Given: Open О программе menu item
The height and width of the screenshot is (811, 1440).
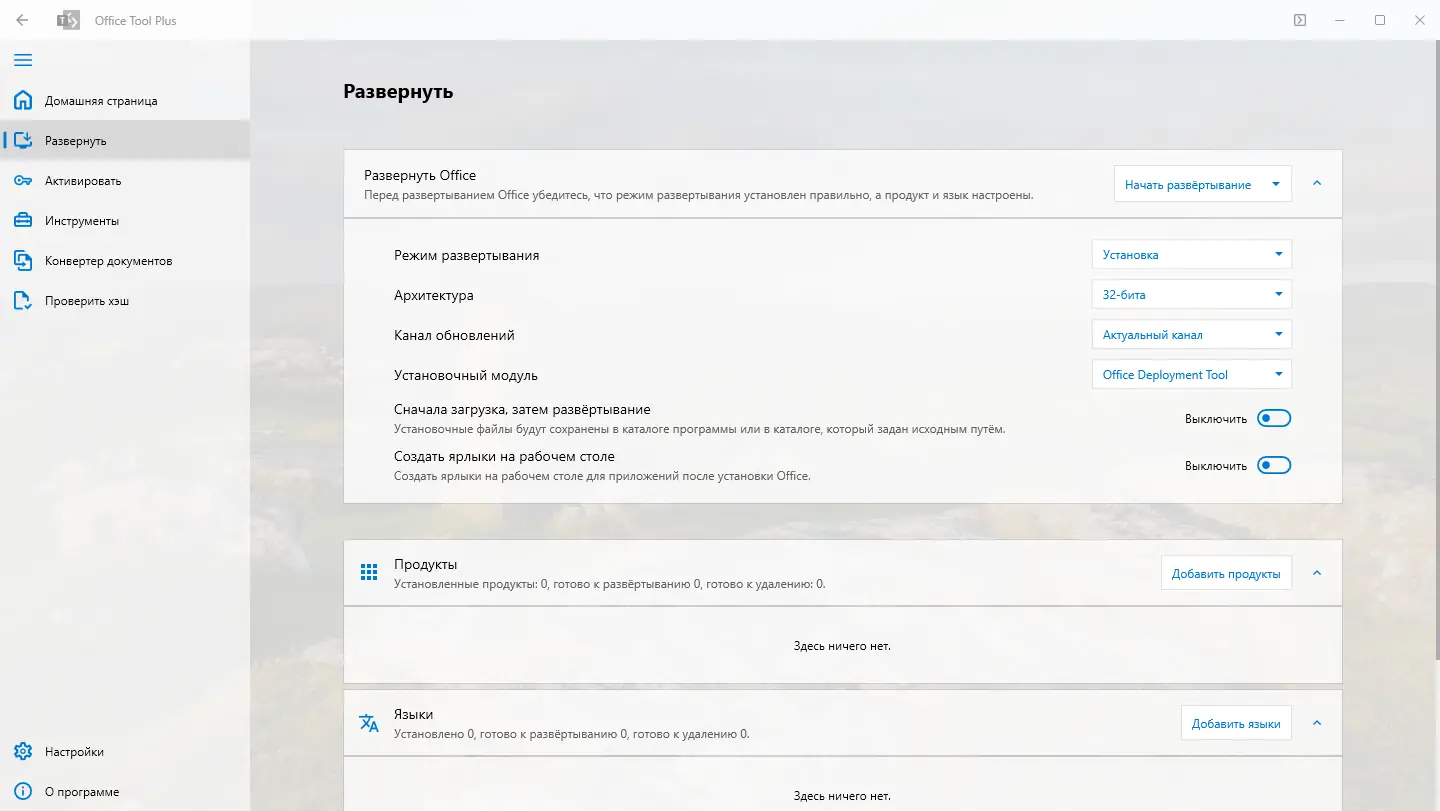Looking at the screenshot, I should [x=82, y=792].
